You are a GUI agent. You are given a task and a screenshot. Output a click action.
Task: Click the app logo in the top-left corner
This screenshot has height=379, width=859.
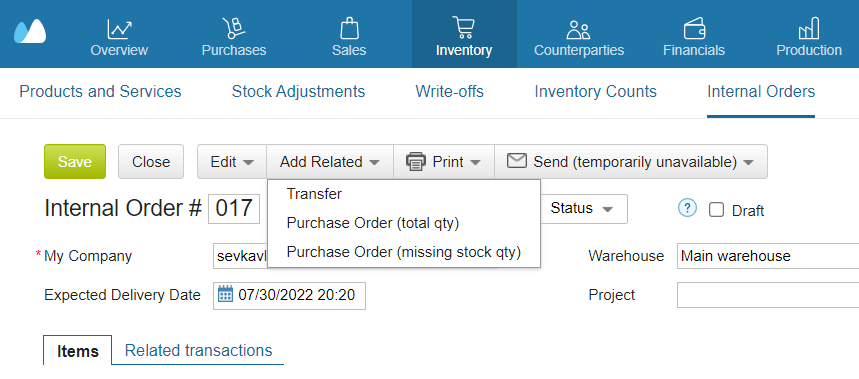(30, 32)
